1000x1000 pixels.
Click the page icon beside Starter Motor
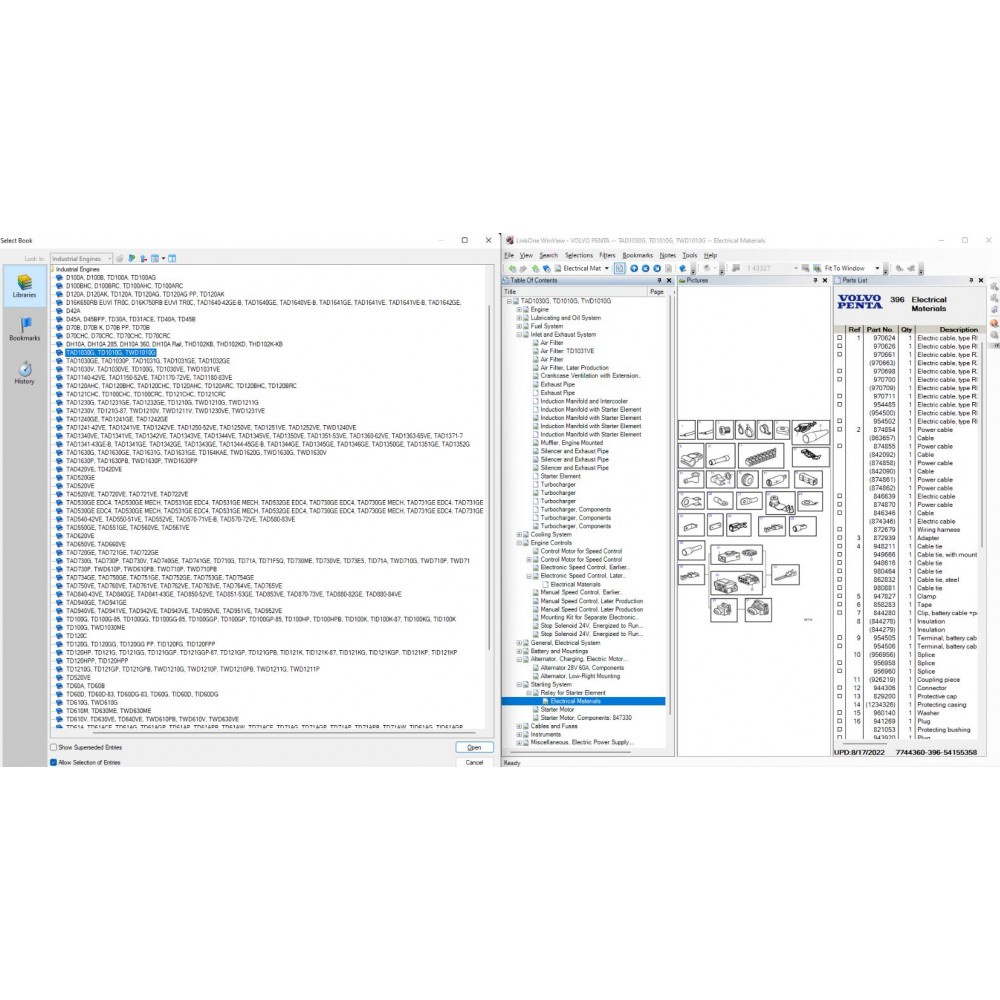pyautogui.click(x=535, y=709)
